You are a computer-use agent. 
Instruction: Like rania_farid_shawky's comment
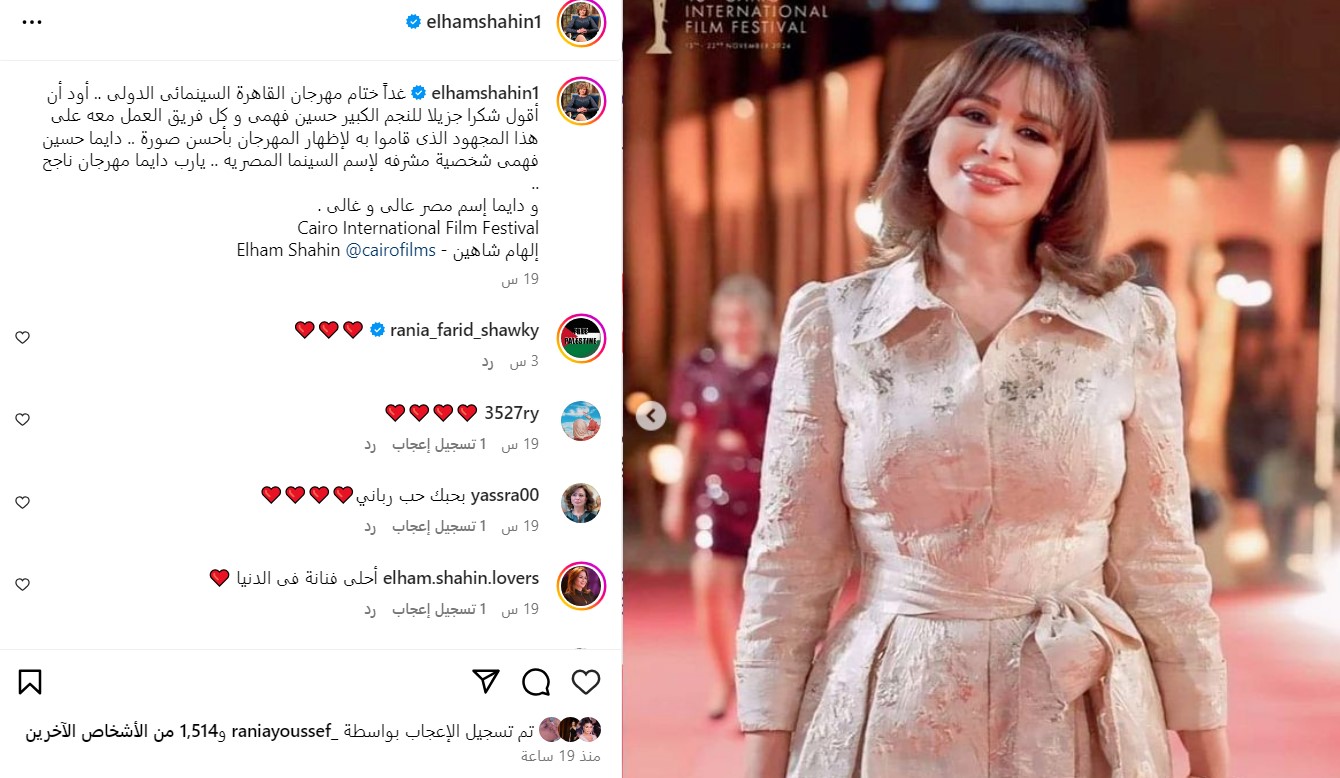point(22,338)
